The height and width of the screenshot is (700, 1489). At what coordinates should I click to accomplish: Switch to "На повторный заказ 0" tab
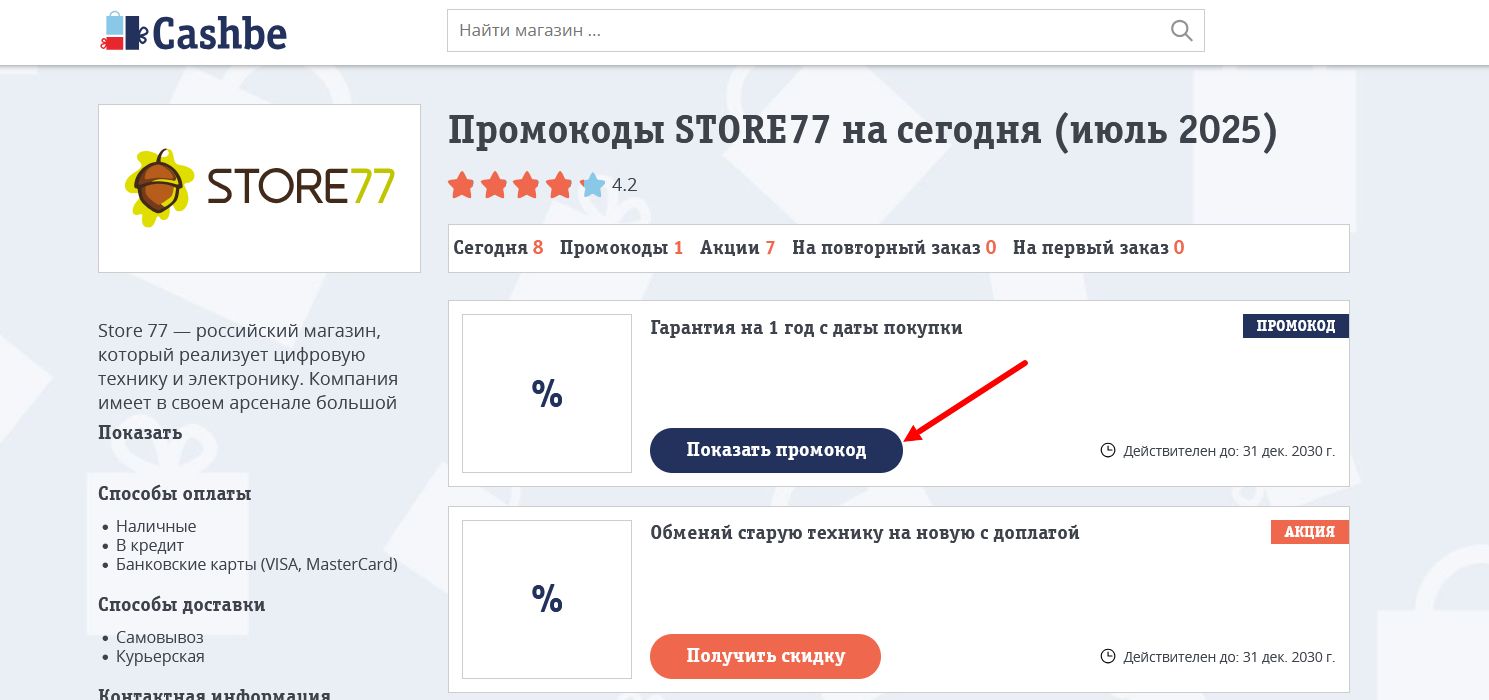pos(894,248)
